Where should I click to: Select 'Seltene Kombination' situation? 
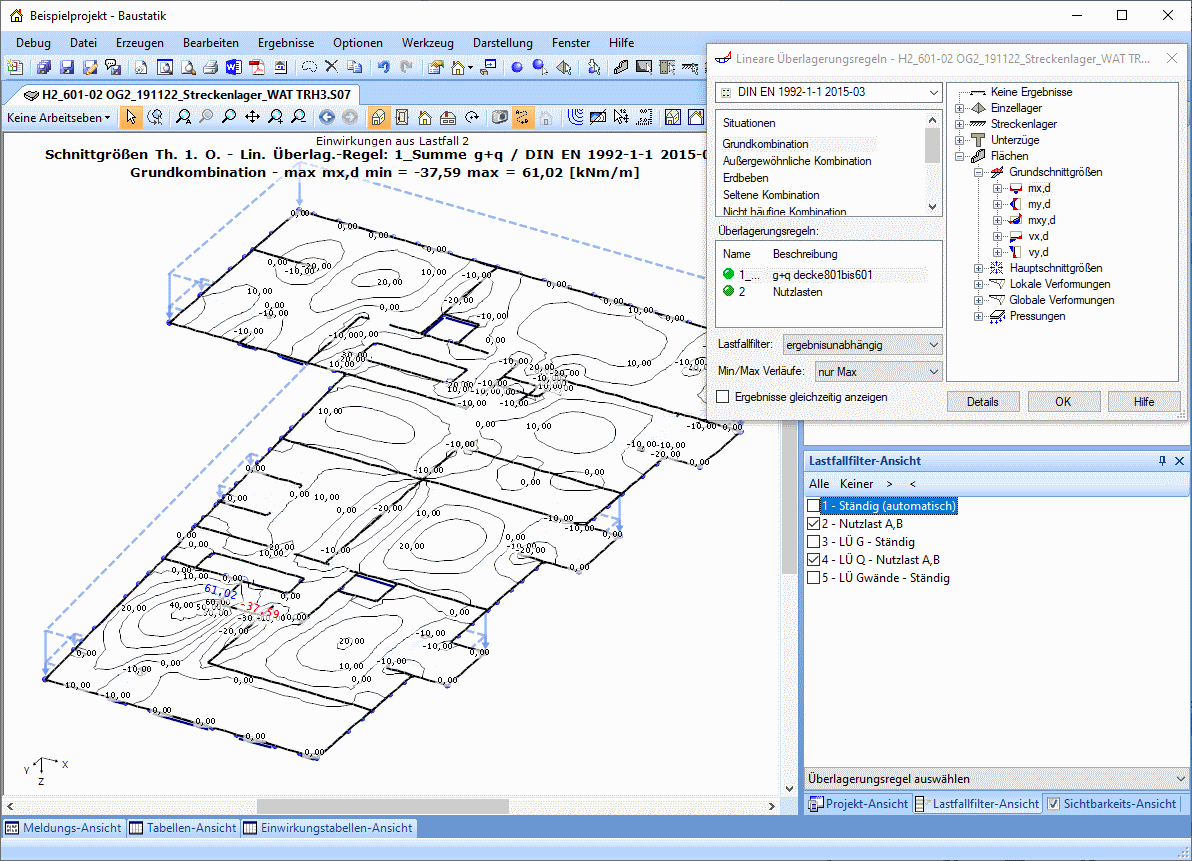coord(771,195)
